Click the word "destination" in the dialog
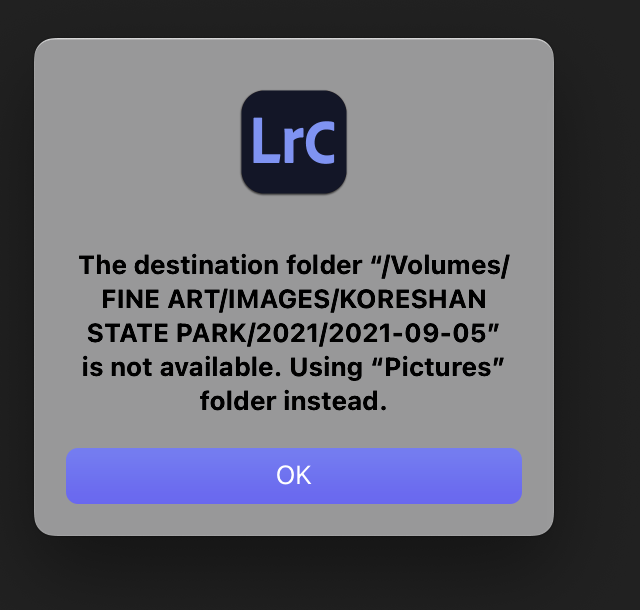Viewport: 640px width, 610px height. point(207,265)
